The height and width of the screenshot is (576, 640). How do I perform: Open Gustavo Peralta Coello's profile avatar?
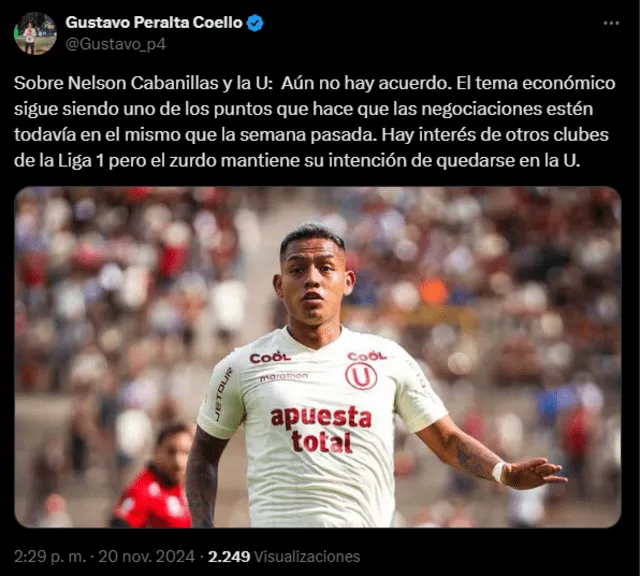[x=35, y=33]
